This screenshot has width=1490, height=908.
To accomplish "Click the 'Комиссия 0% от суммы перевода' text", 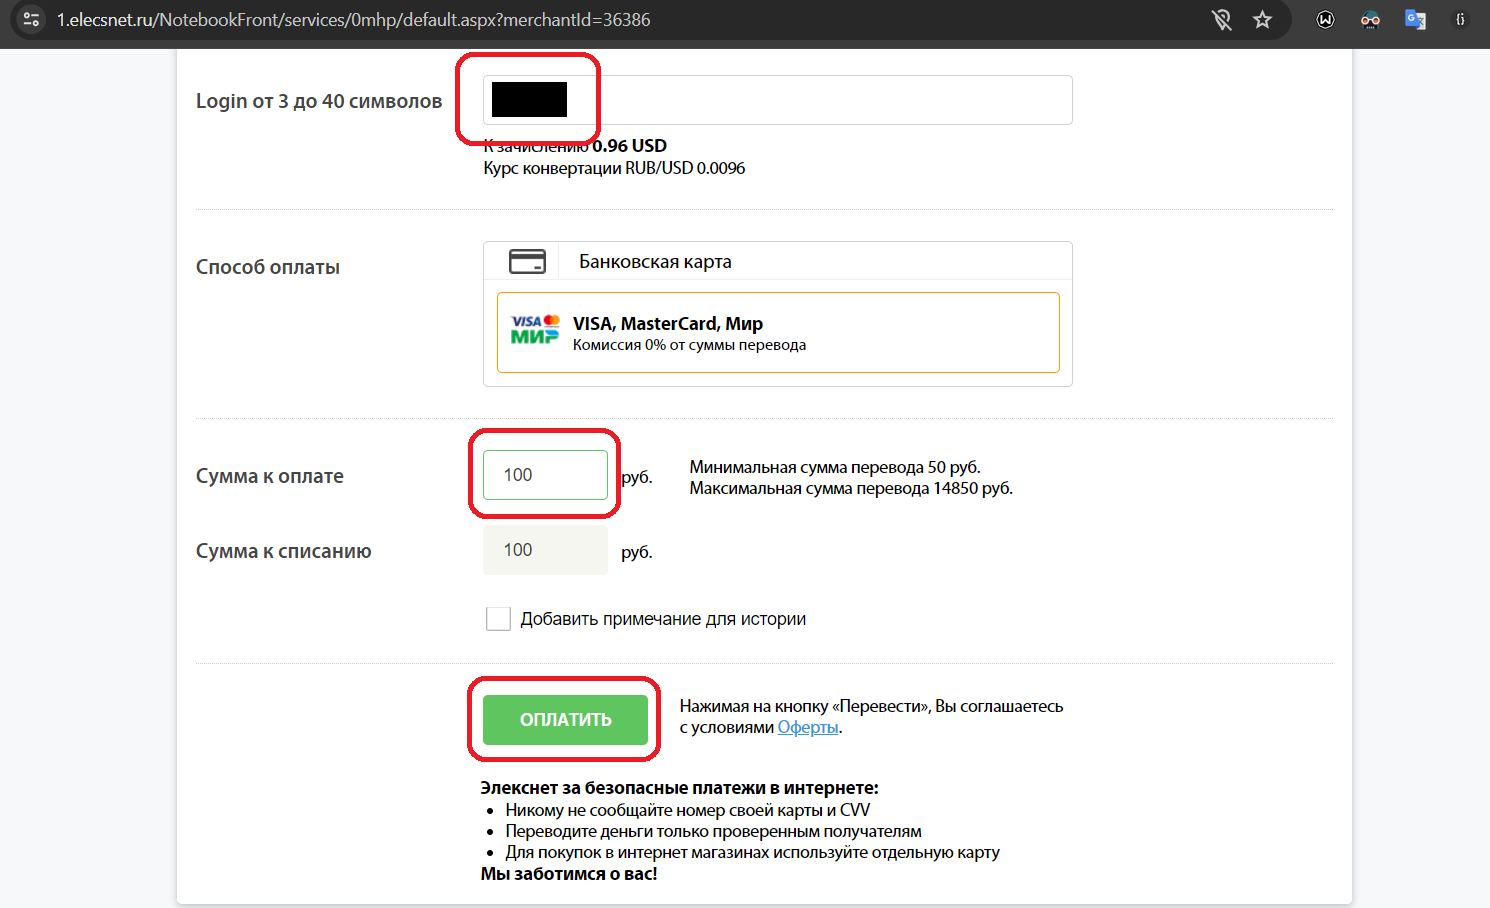I will coord(689,345).
